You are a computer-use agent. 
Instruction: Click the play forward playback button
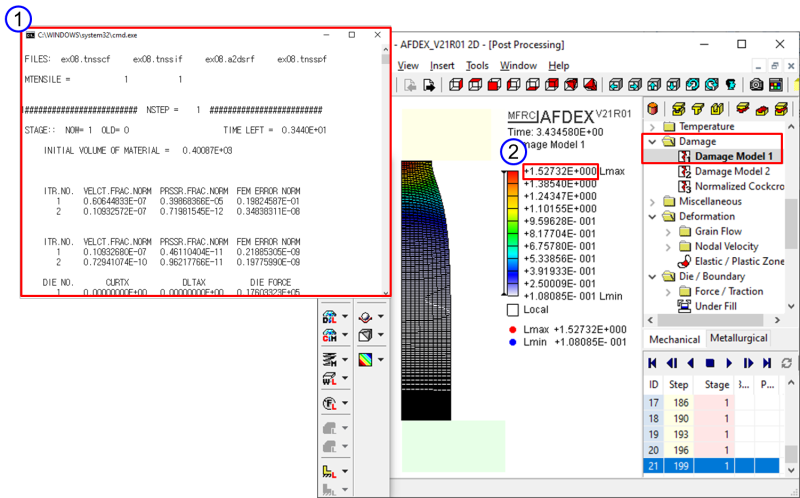(x=730, y=363)
